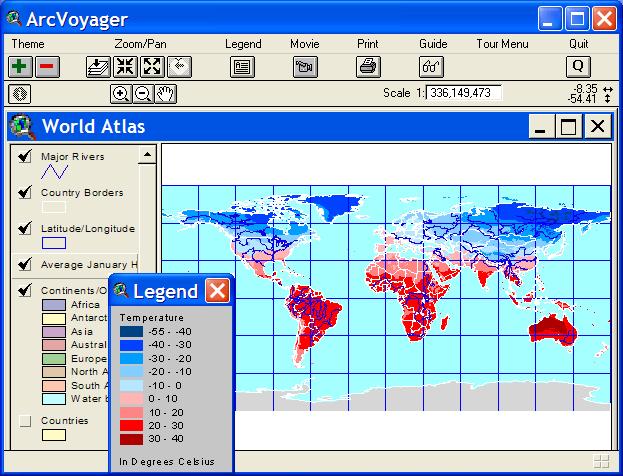
Task: Enable the Countries theme checkbox
Action: [25, 421]
